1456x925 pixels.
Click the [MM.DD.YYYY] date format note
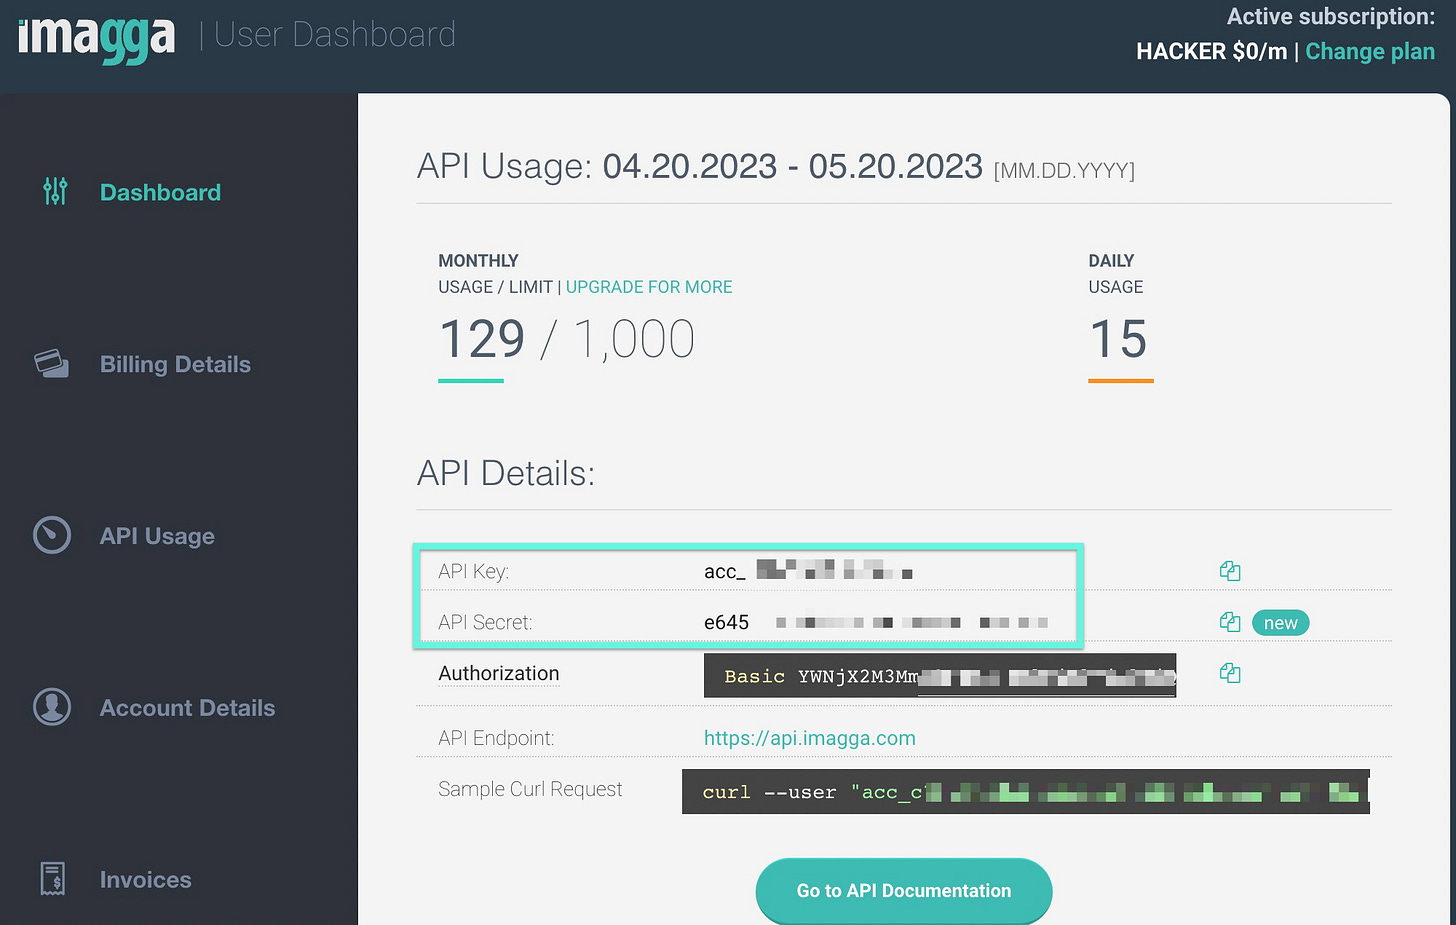[1064, 171]
